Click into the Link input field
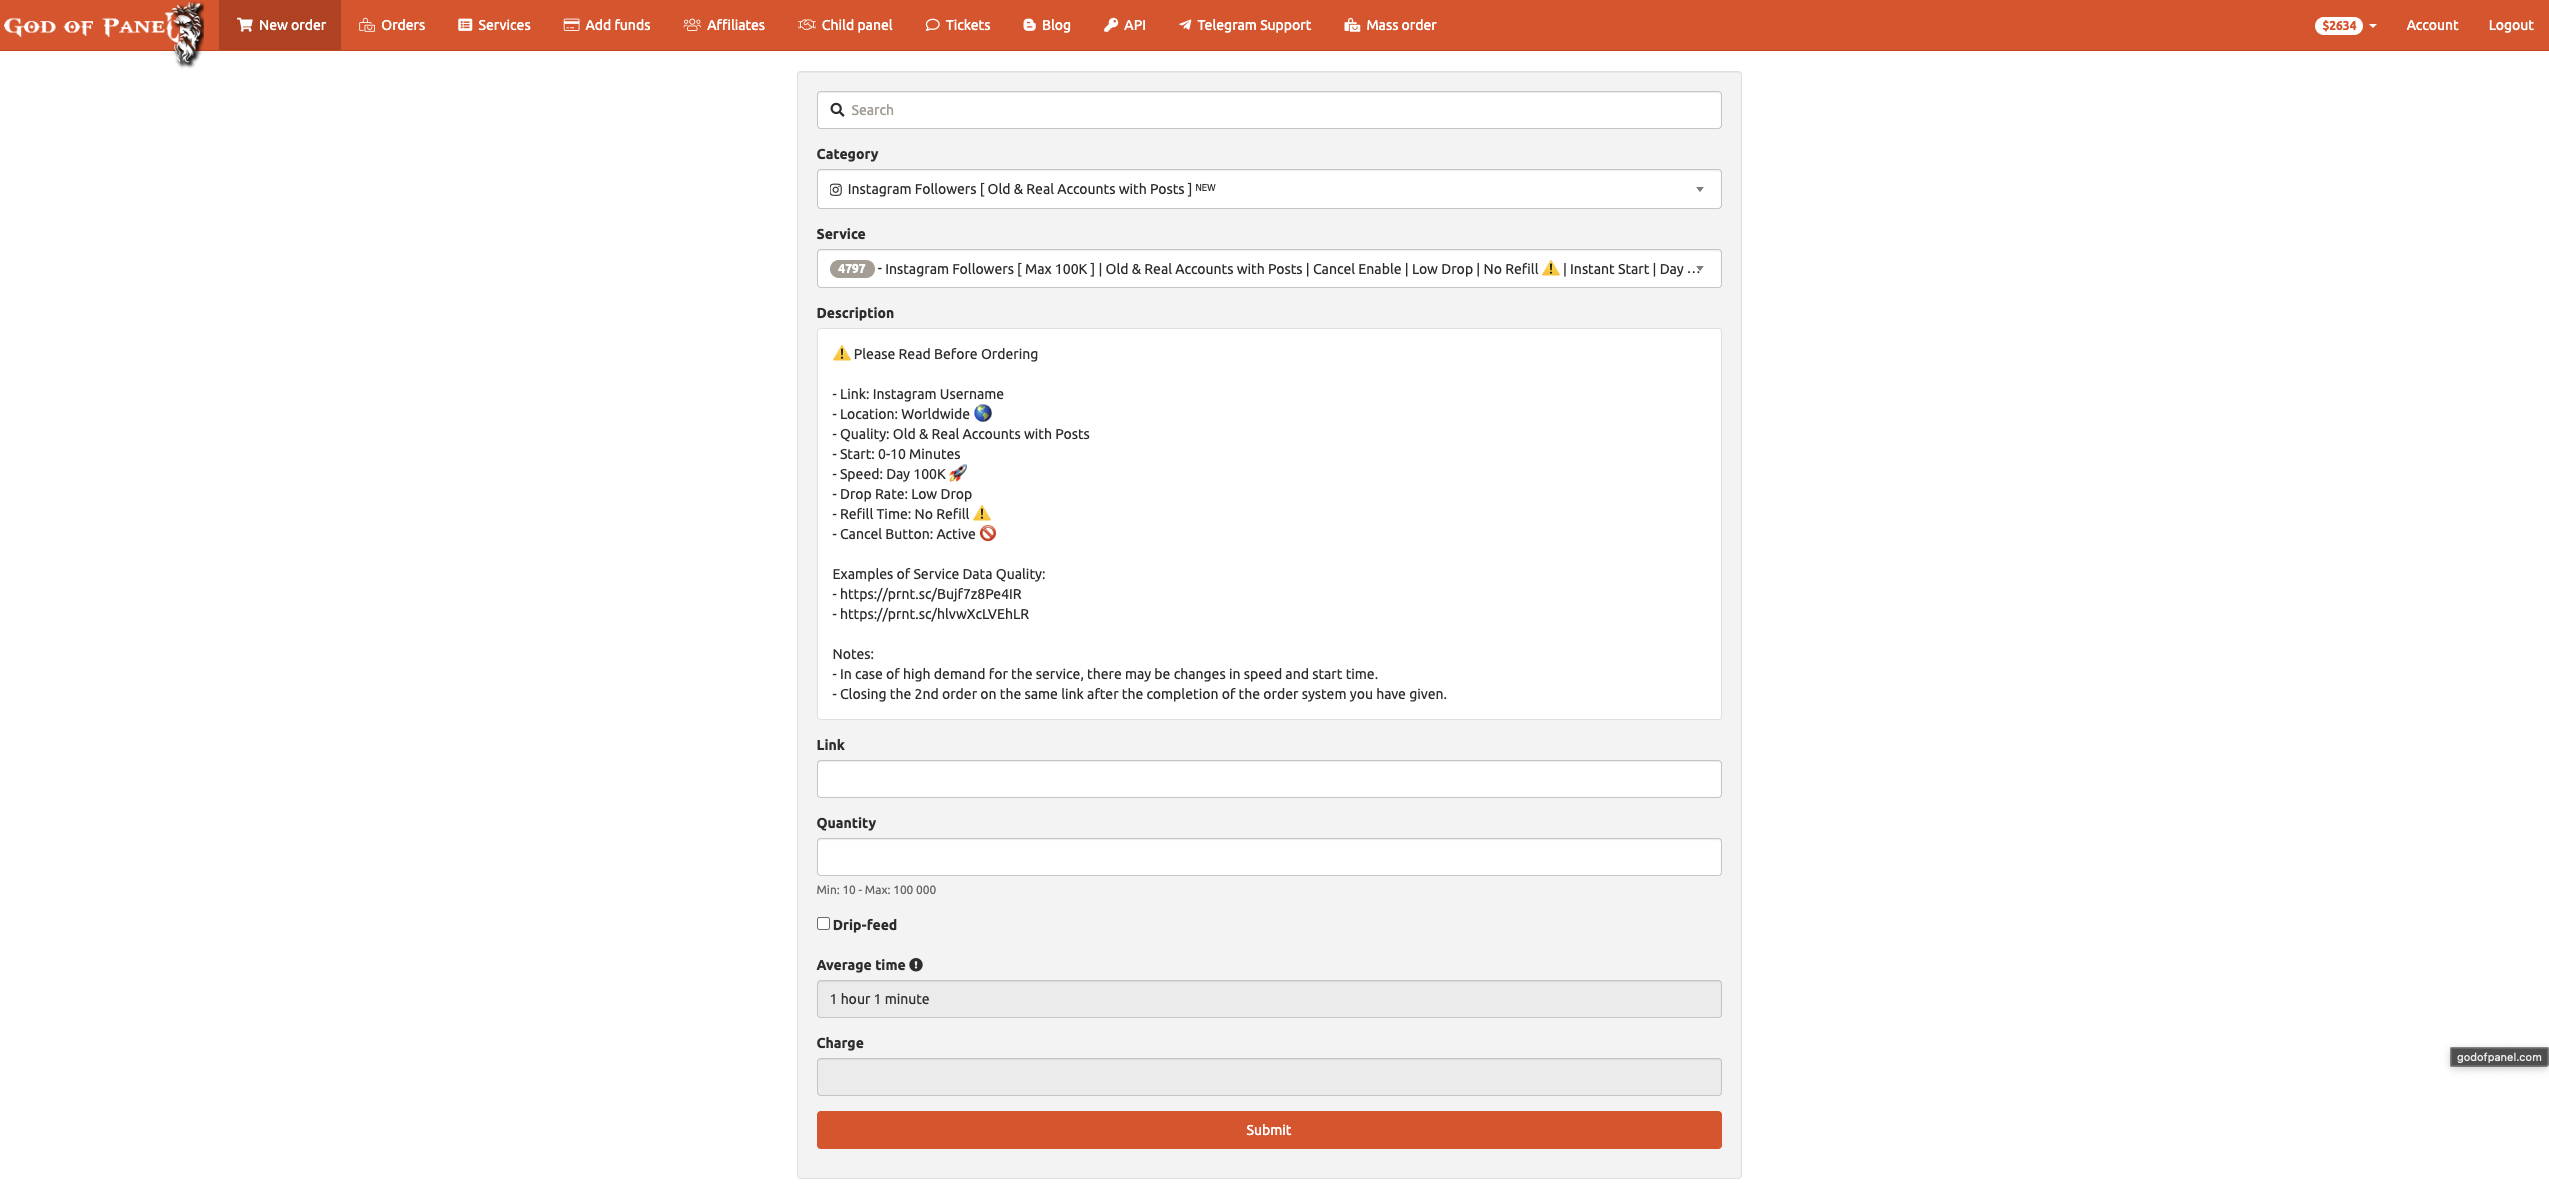 pyautogui.click(x=1268, y=779)
